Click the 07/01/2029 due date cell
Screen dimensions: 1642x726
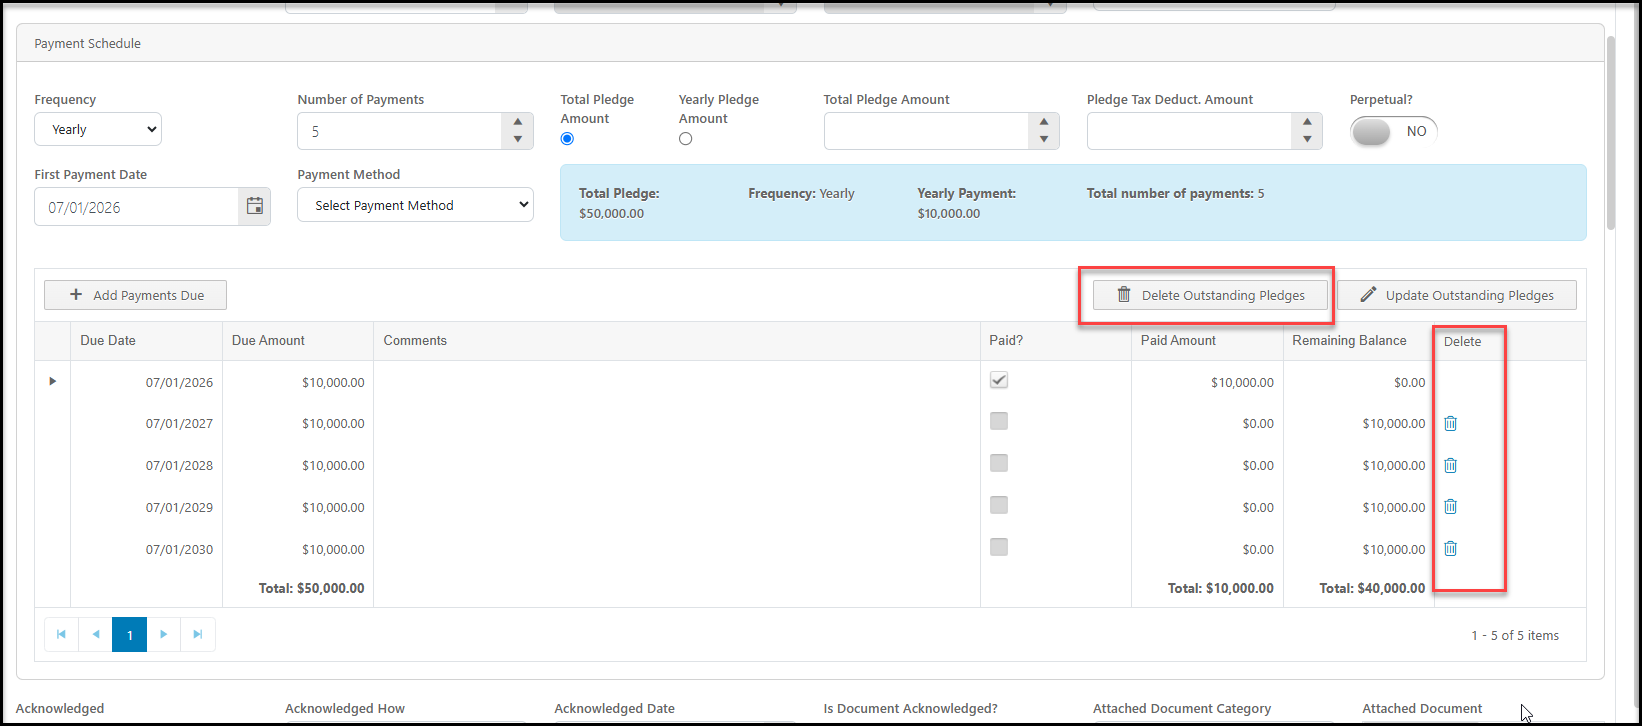(146, 507)
